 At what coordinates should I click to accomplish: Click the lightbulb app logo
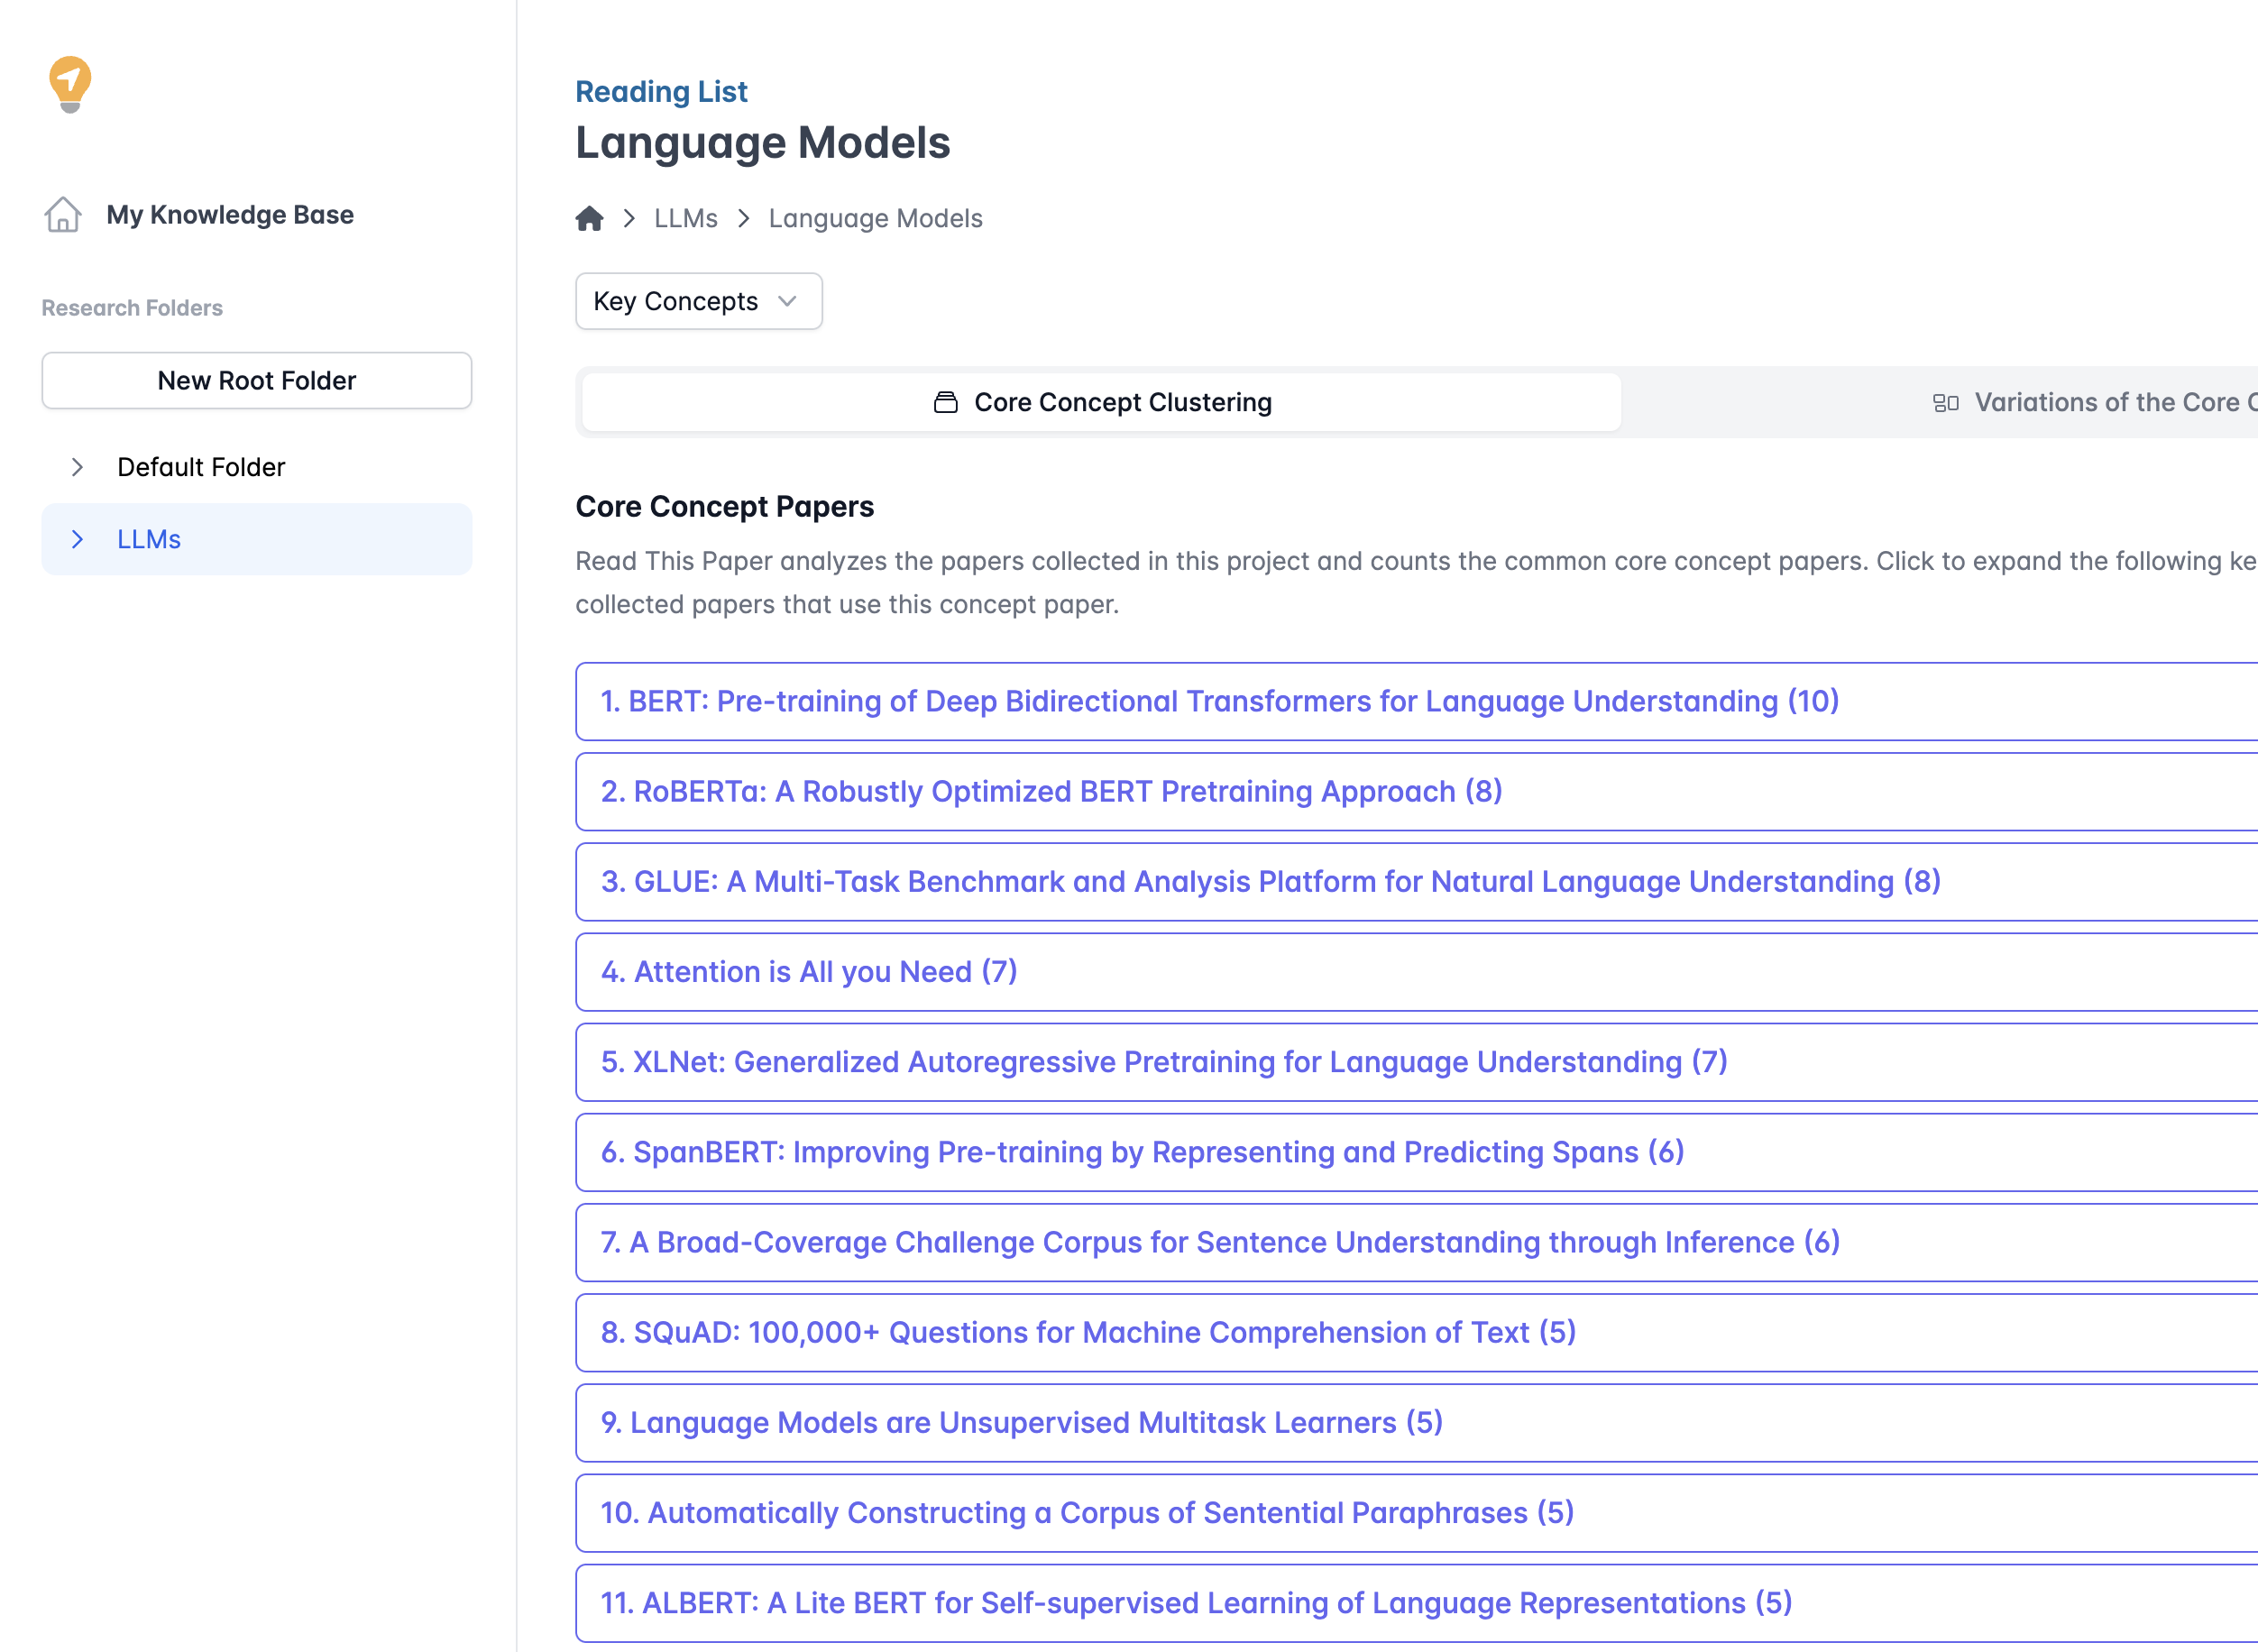[x=70, y=84]
